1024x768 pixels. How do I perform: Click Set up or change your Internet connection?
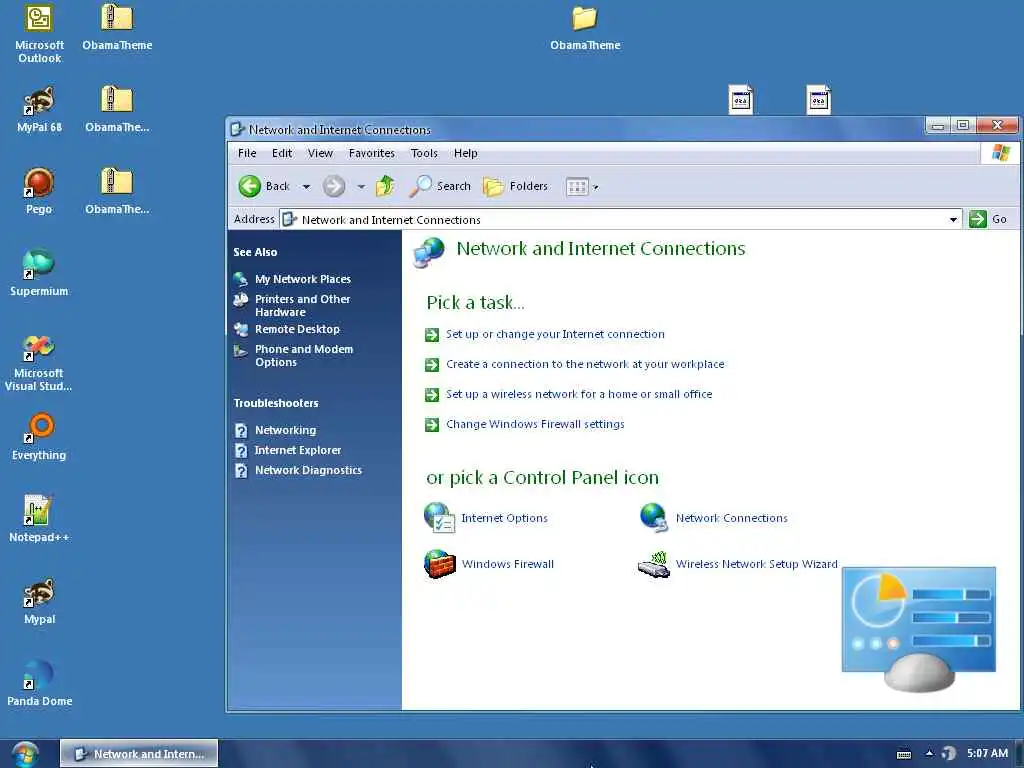tap(555, 334)
